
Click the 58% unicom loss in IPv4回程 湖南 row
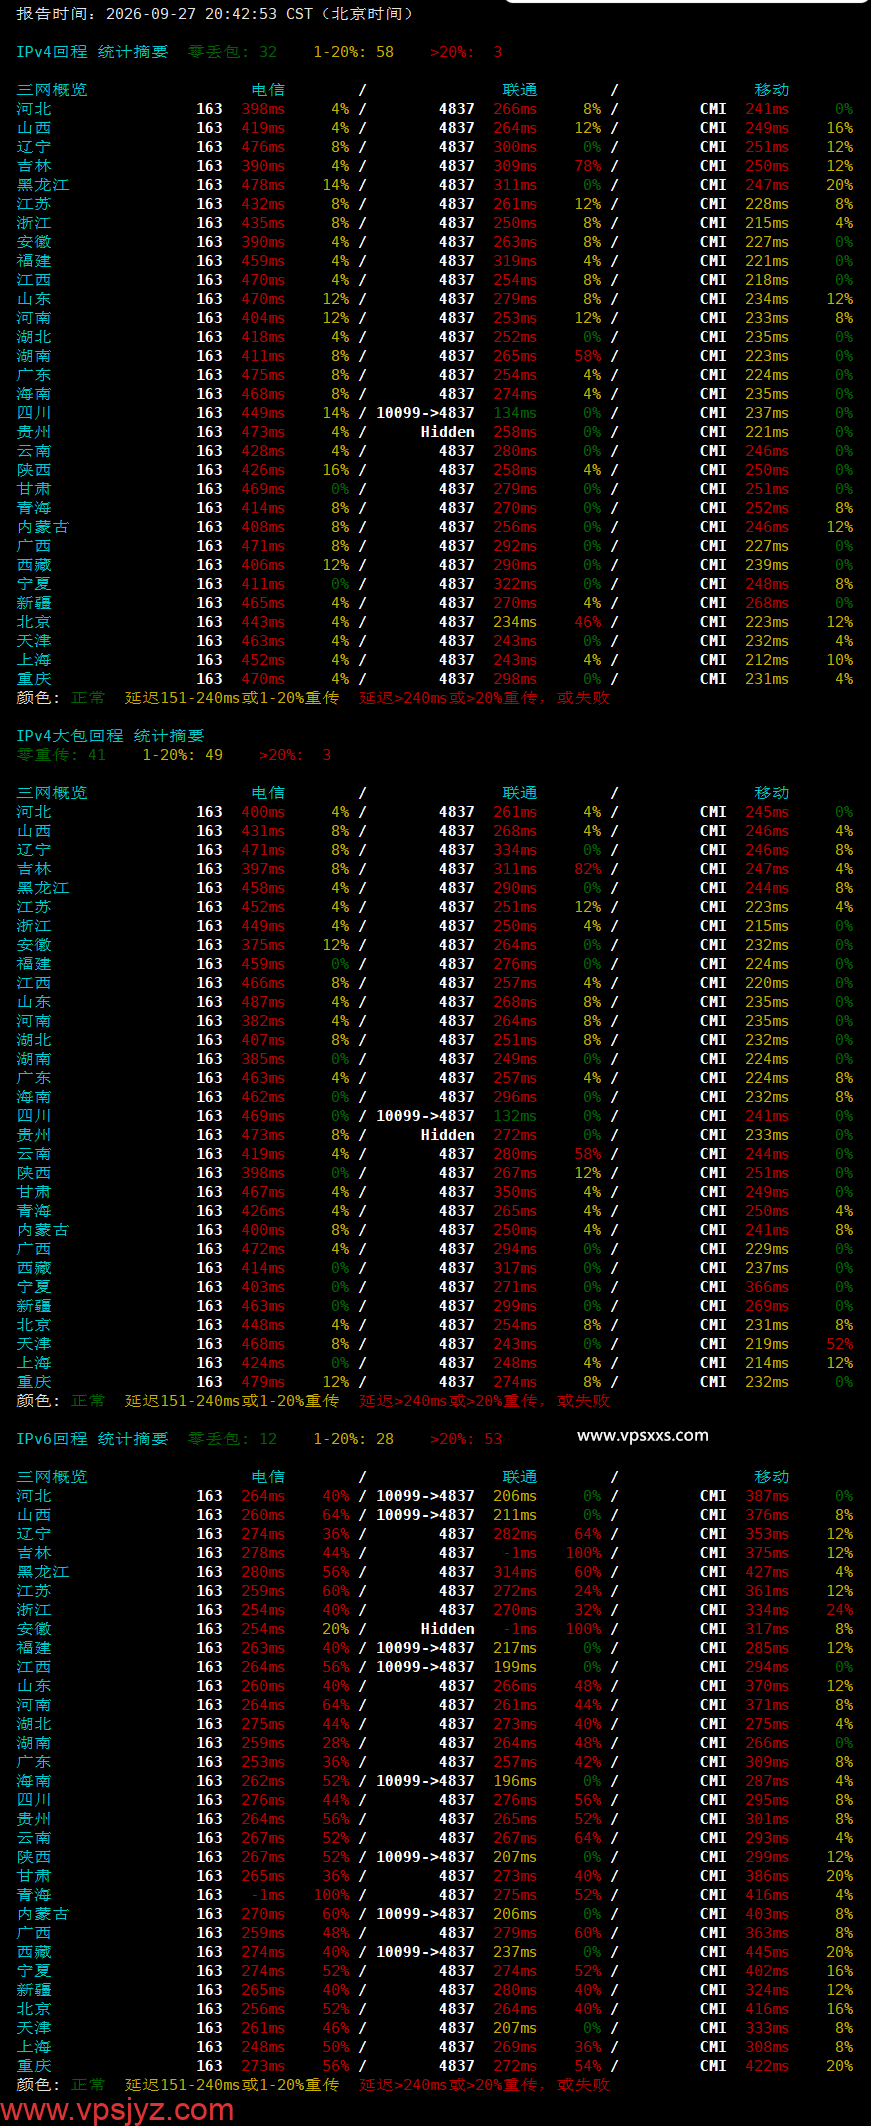point(588,356)
